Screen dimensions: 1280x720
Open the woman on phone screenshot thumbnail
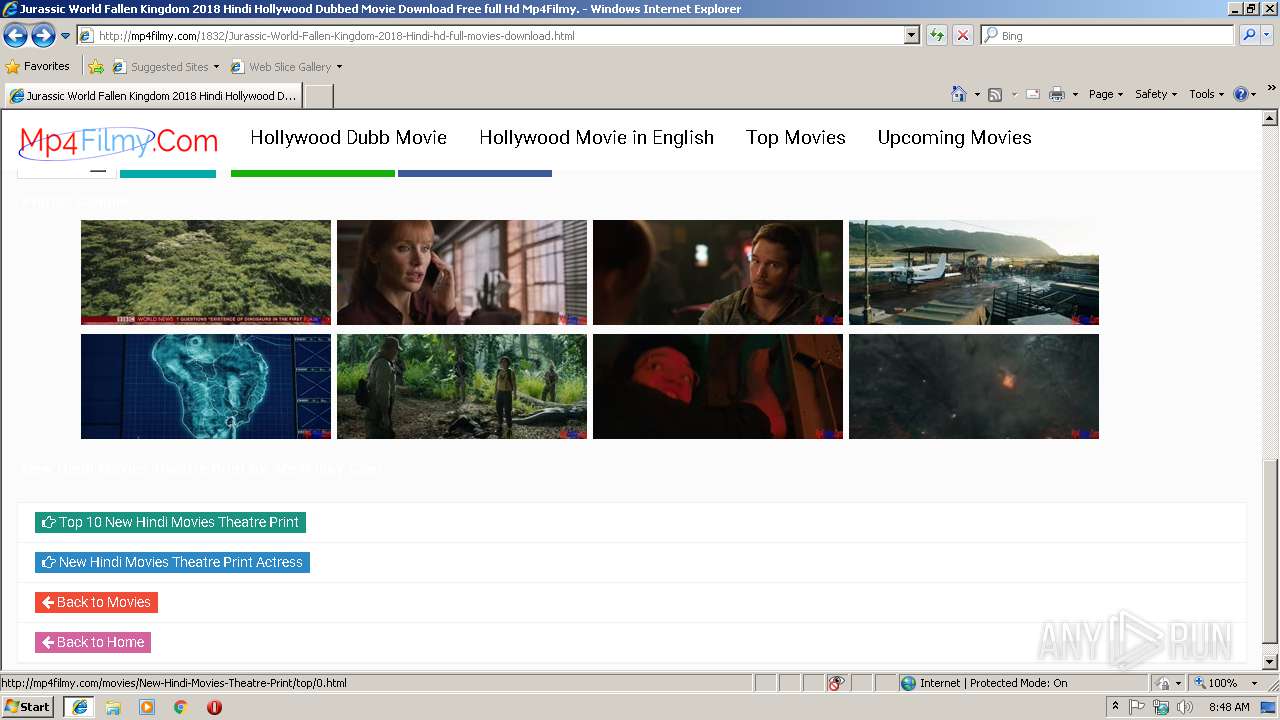462,273
